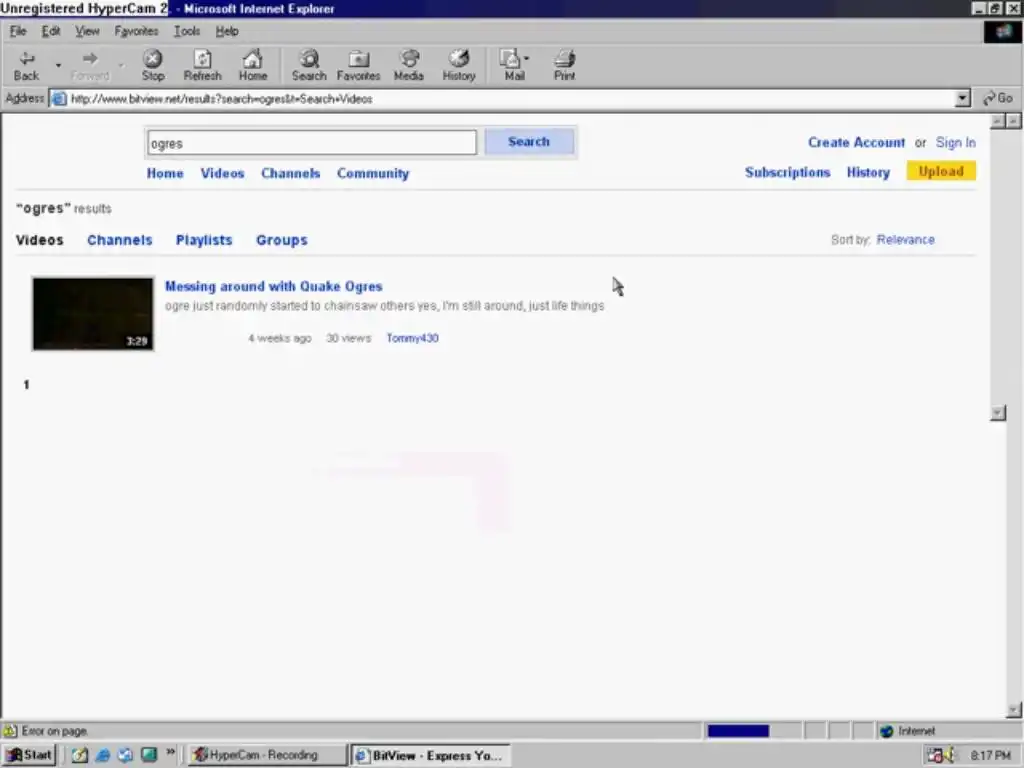This screenshot has height=768, width=1024.
Task: Click the Mail toolbar icon
Action: pos(514,65)
